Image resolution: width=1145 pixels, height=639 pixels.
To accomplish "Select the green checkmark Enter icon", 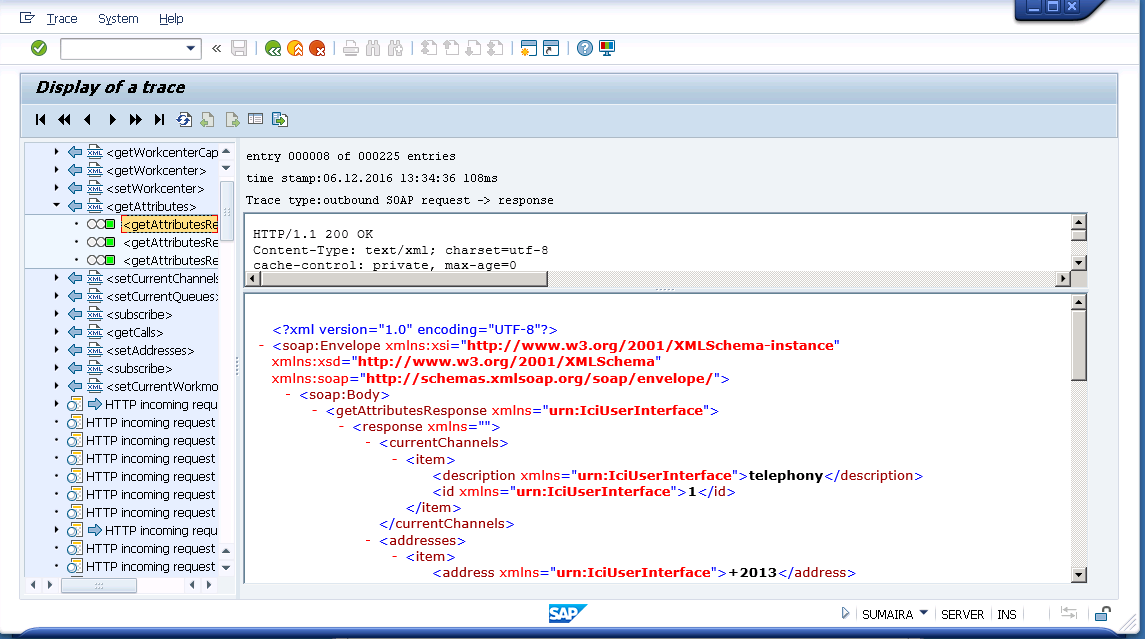I will click(x=40, y=47).
